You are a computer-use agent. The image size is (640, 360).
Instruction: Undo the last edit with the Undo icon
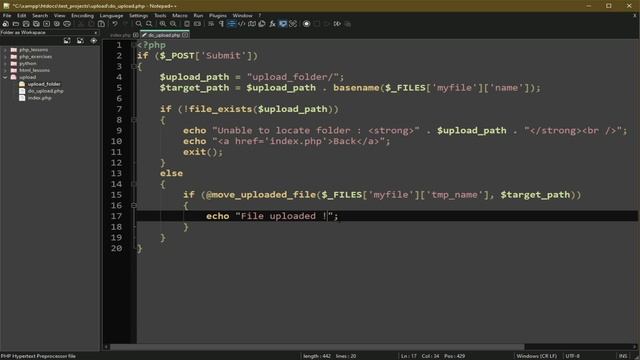115,24
